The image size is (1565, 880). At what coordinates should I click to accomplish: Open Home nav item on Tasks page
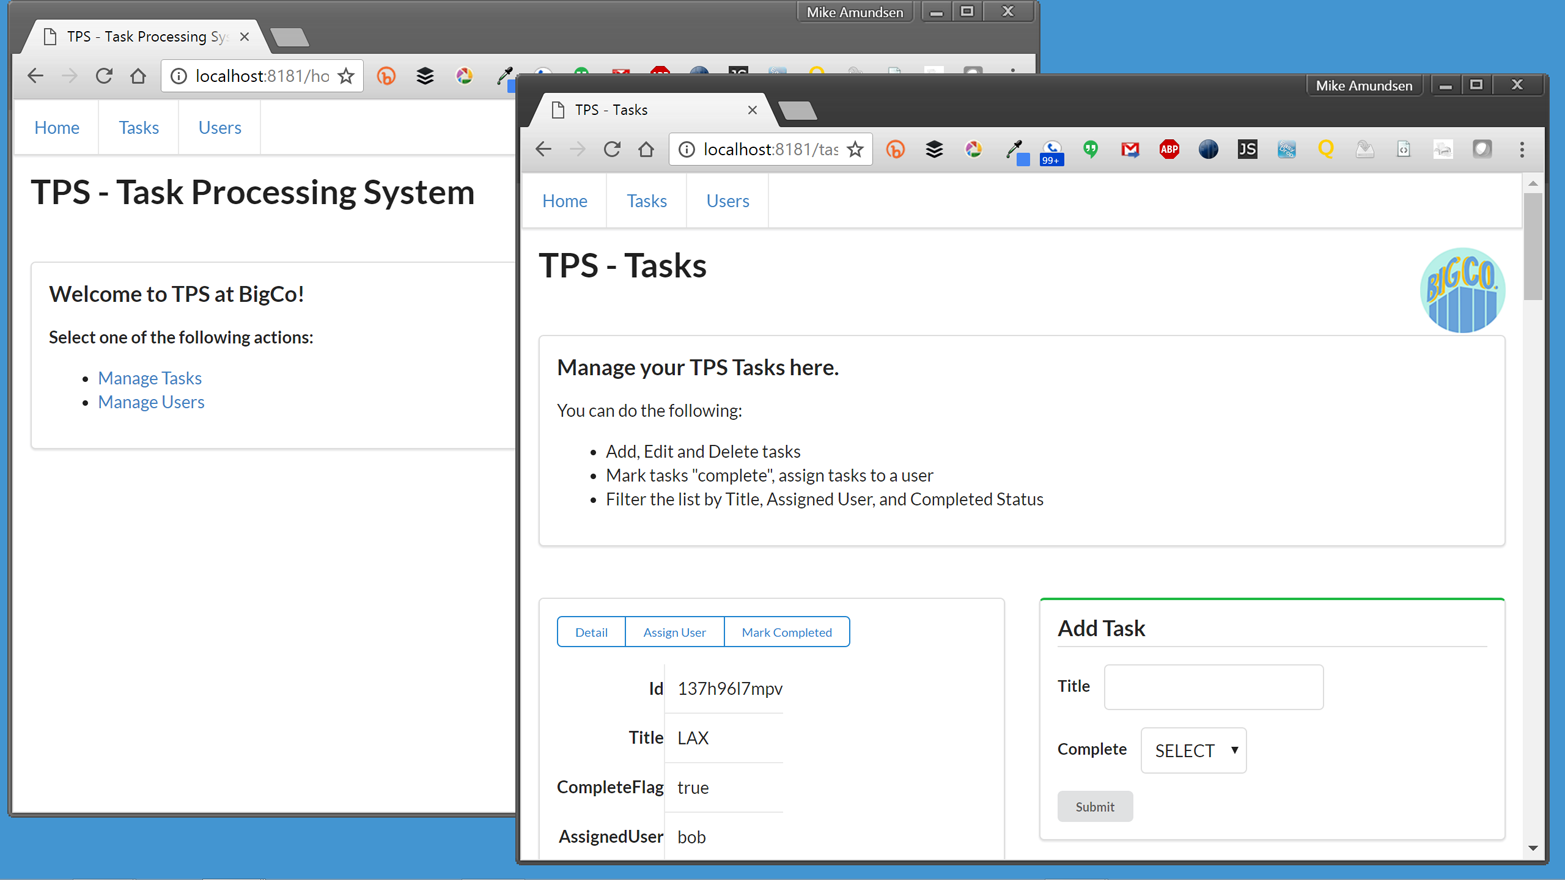point(565,201)
